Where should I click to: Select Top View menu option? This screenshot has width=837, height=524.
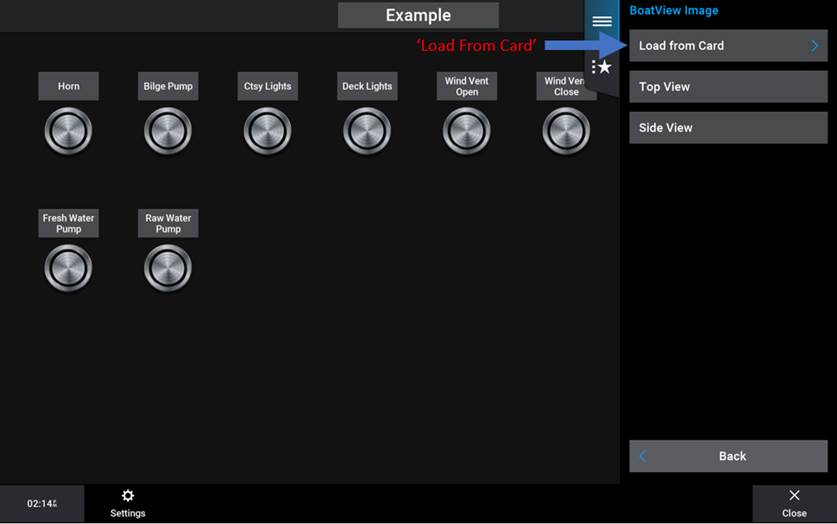(727, 87)
